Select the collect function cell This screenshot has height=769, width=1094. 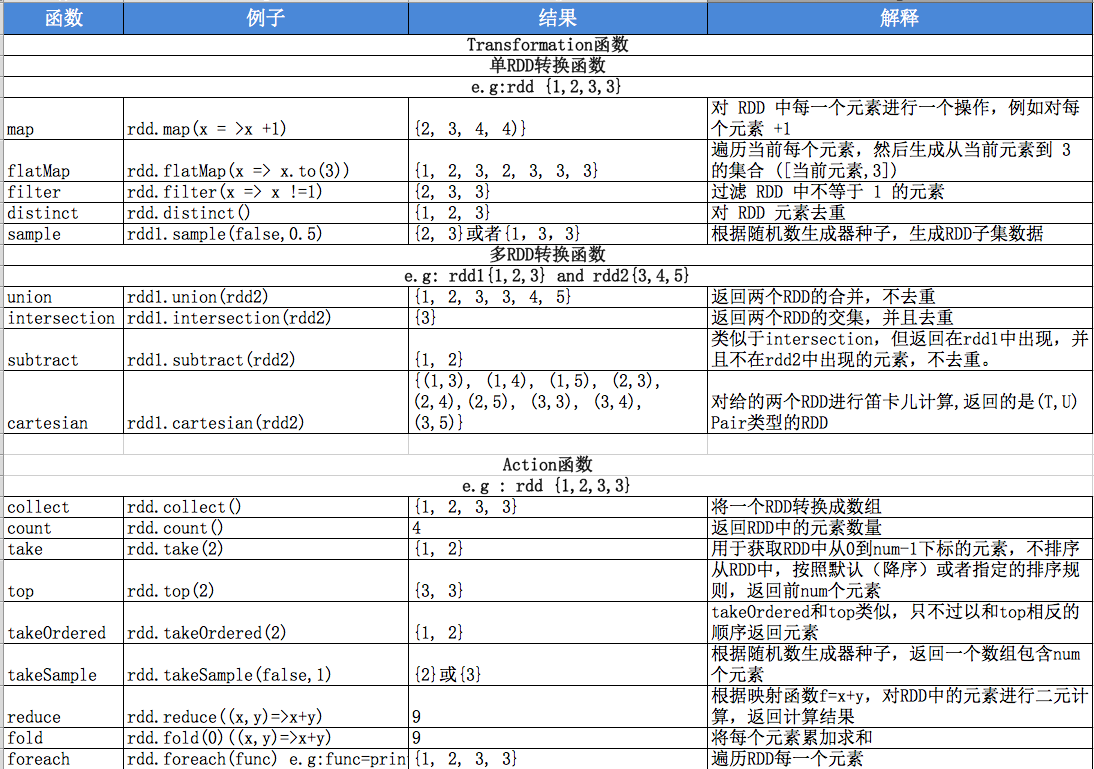click(x=60, y=507)
